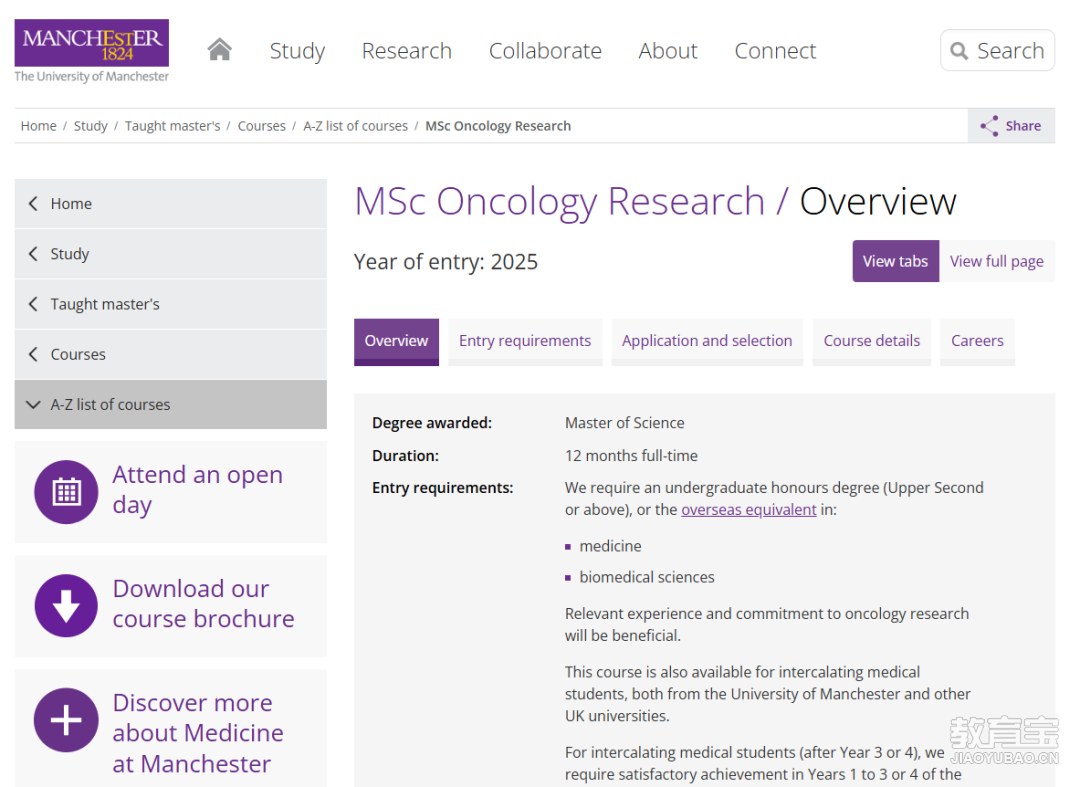This screenshot has height=787, width=1080.
Task: Open the Attend an open day link
Action: click(198, 490)
